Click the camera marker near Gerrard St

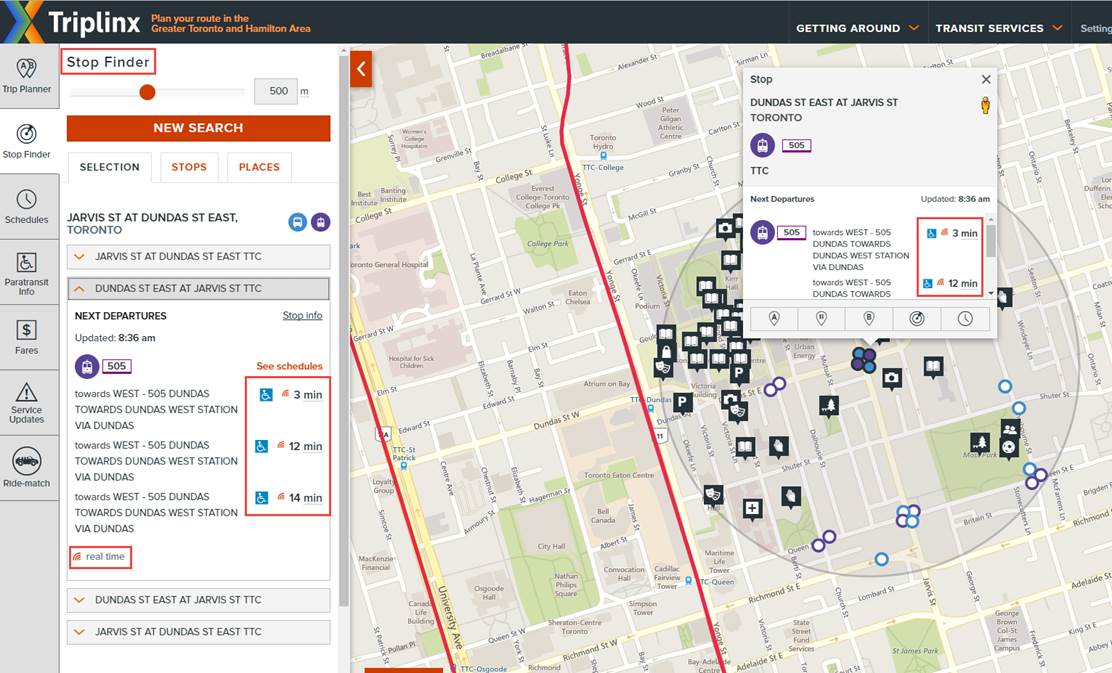click(725, 229)
